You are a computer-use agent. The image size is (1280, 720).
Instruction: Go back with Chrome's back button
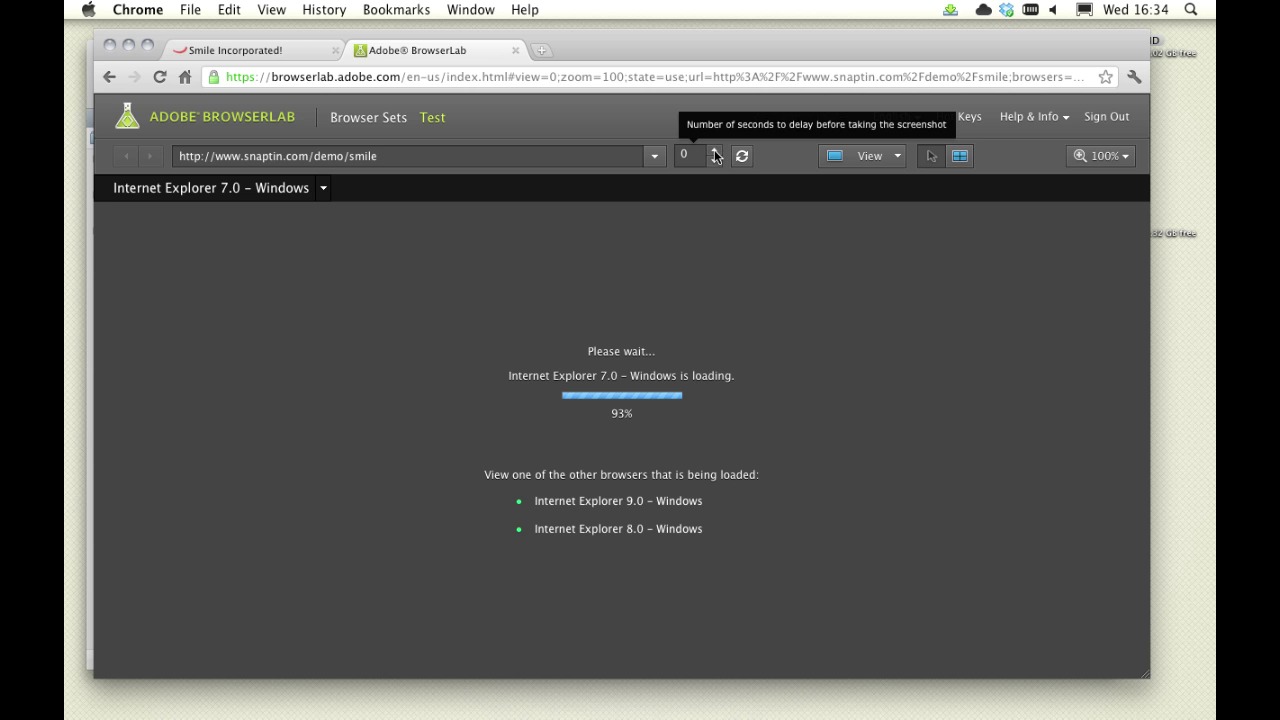click(110, 77)
